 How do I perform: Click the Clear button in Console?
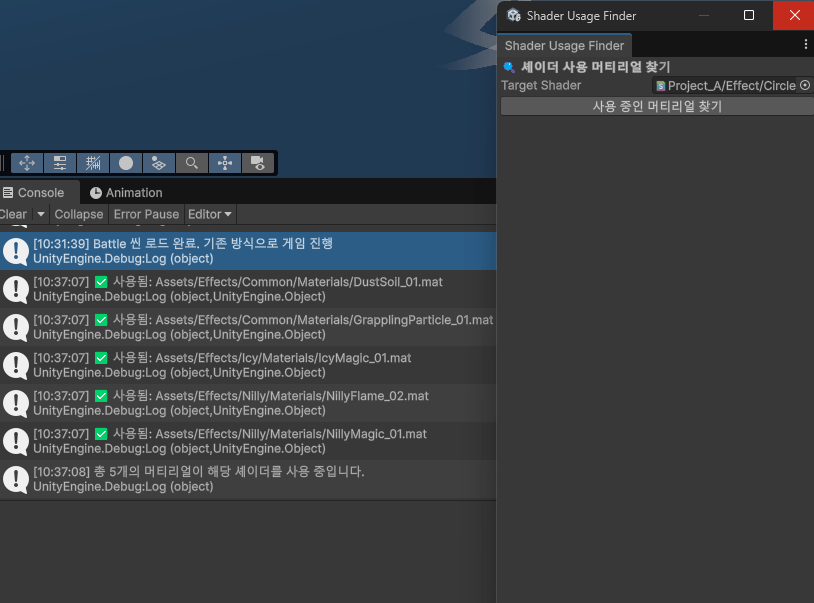point(13,214)
